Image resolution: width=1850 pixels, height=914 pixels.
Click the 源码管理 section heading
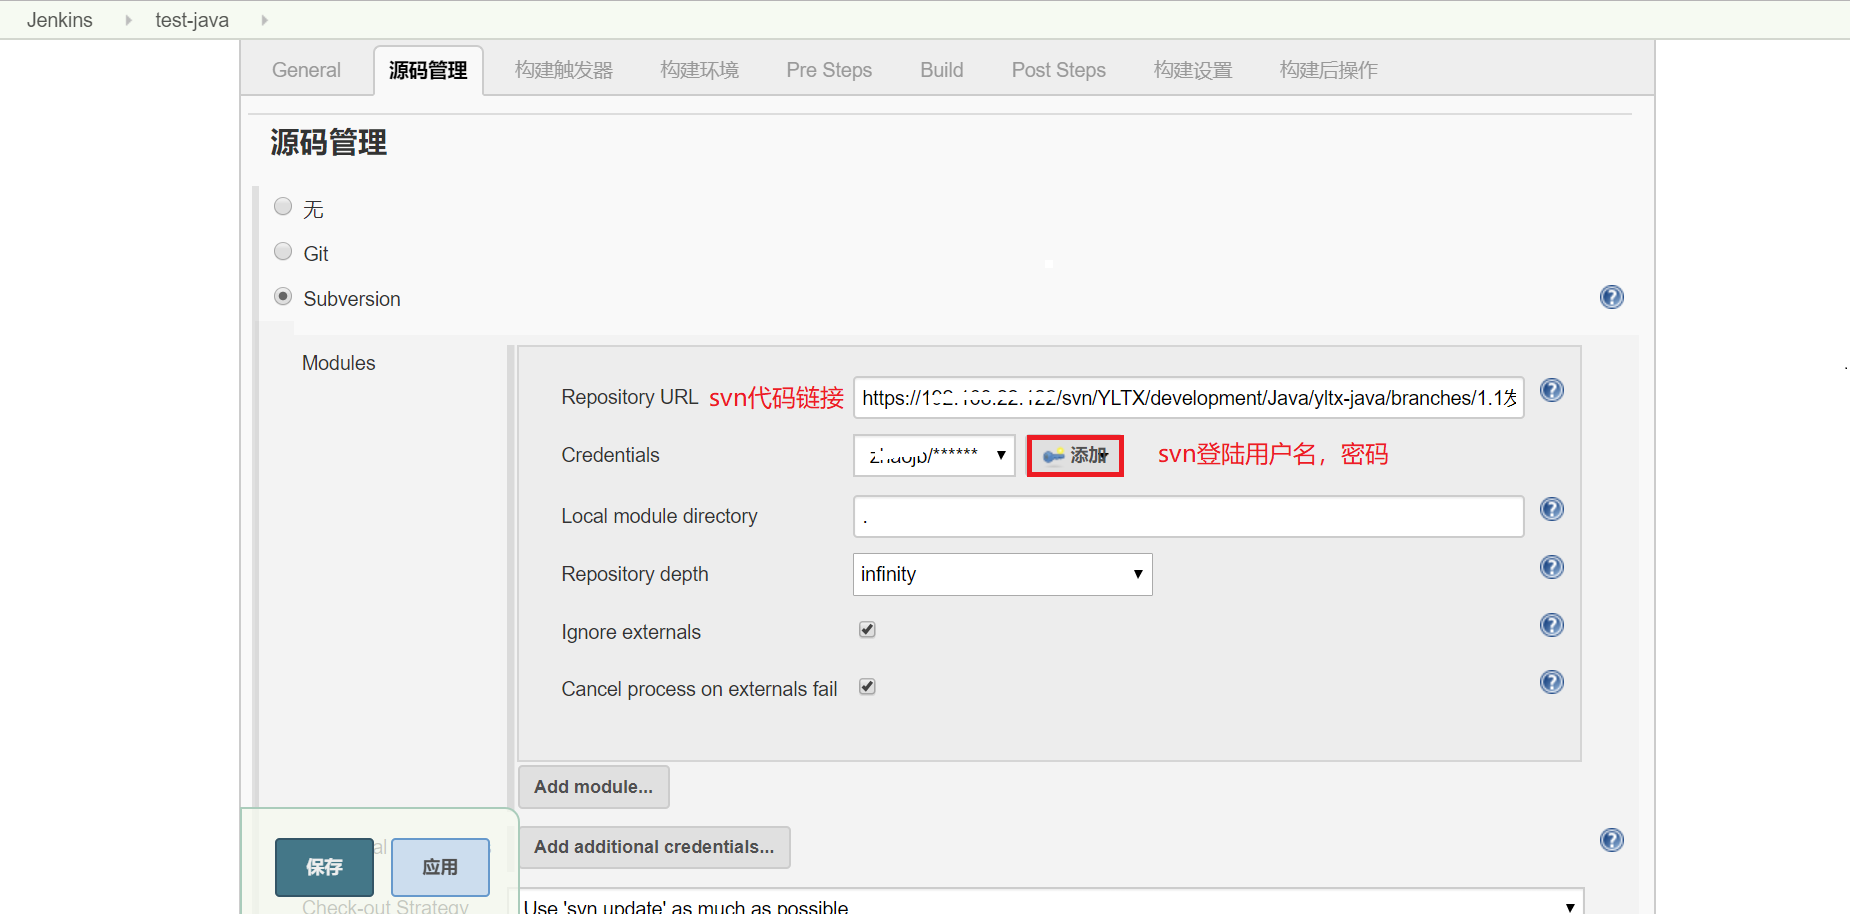(328, 143)
